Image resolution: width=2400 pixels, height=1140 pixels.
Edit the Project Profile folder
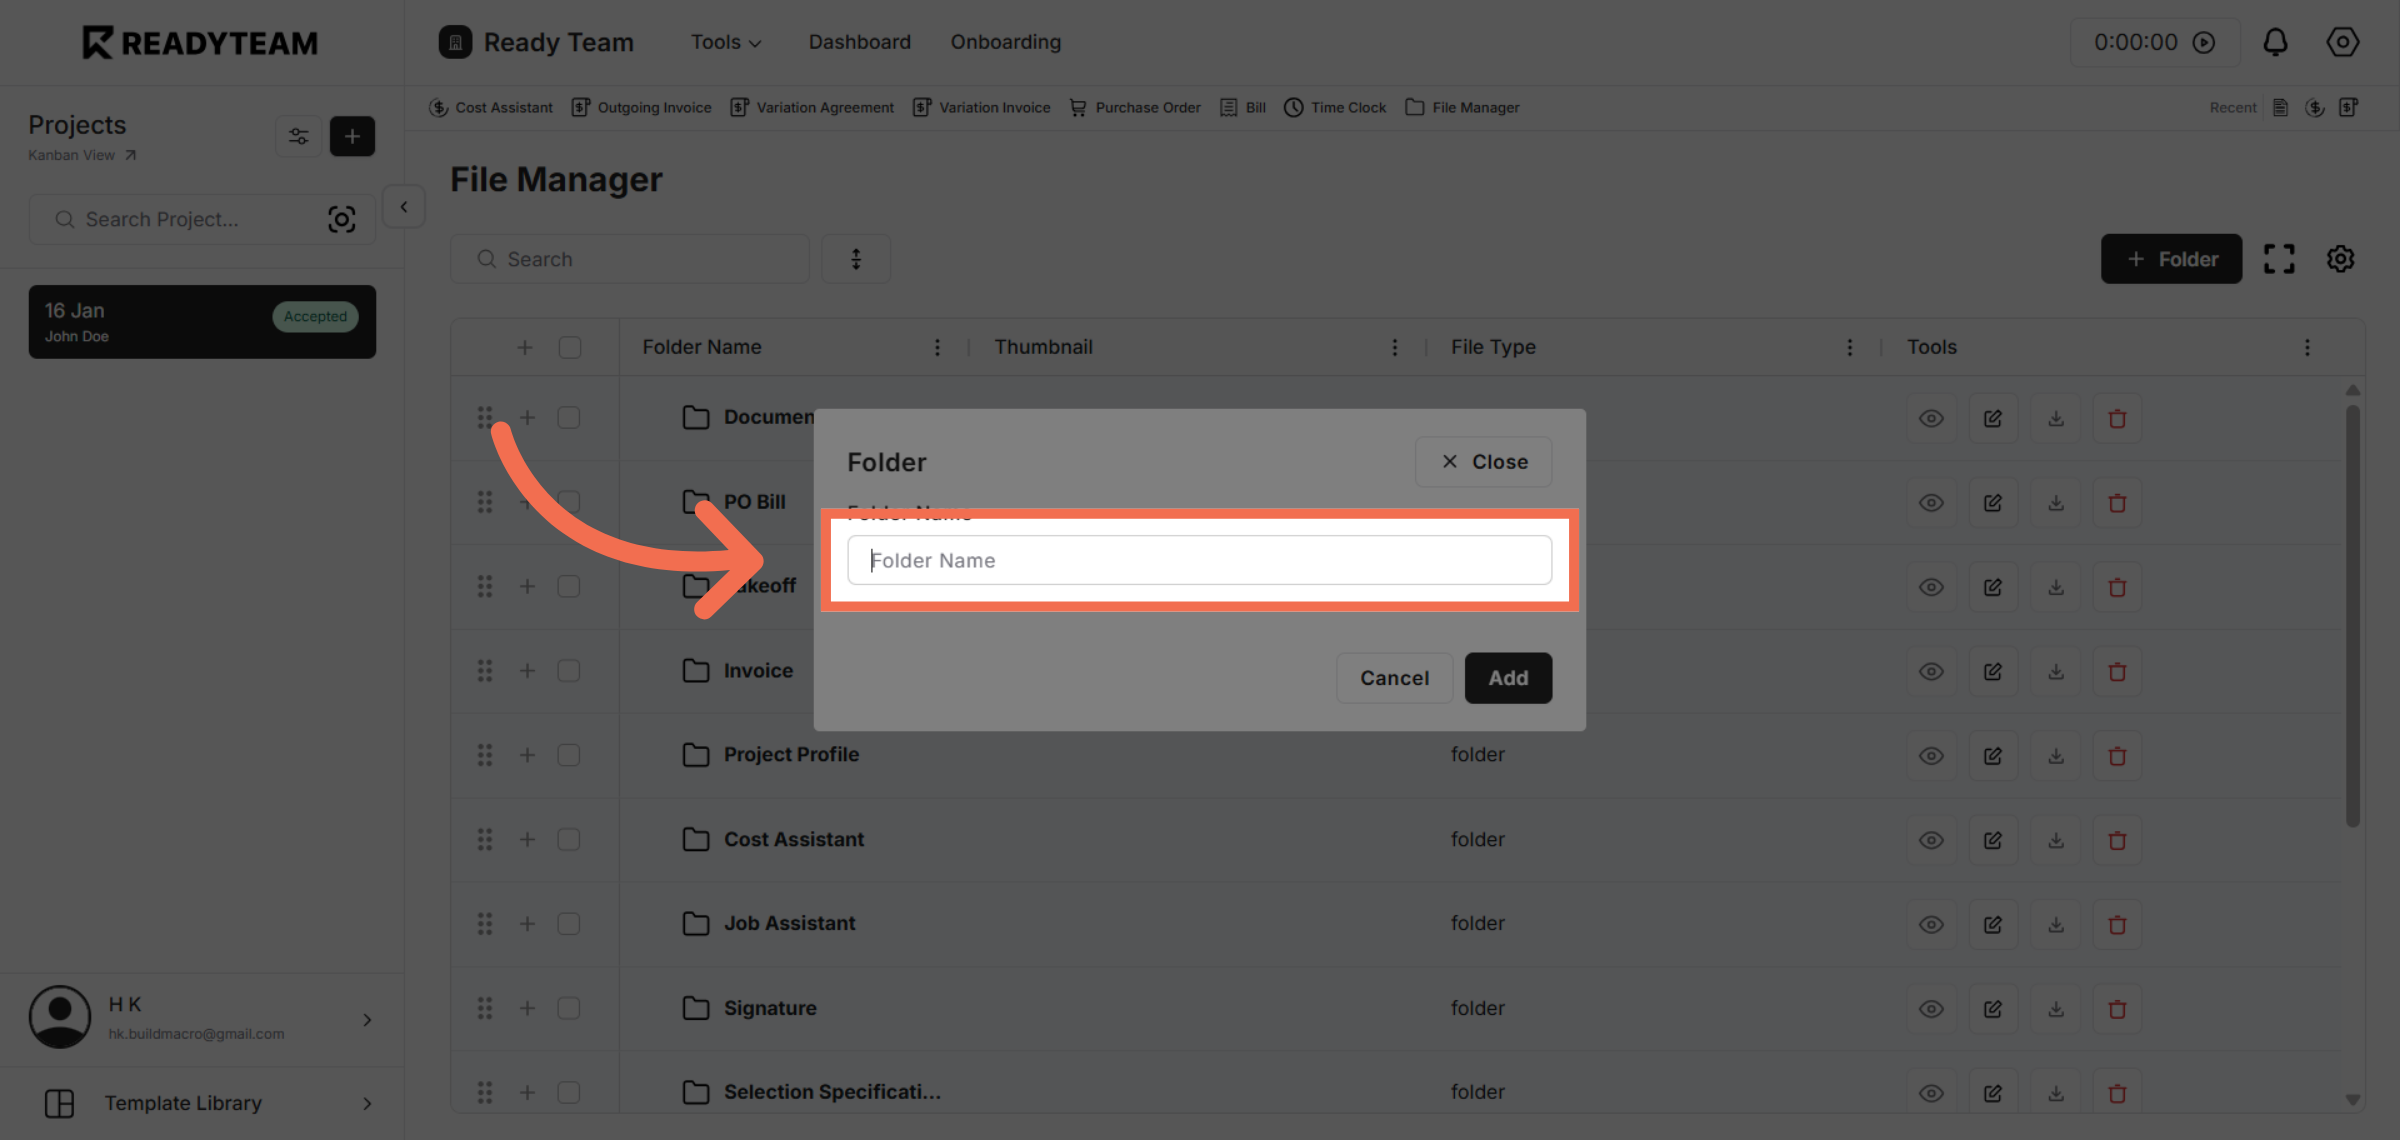click(1993, 756)
